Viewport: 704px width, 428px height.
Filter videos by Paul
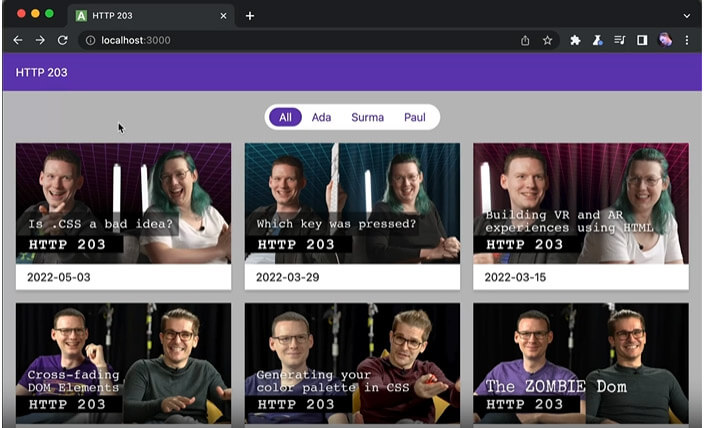[414, 117]
